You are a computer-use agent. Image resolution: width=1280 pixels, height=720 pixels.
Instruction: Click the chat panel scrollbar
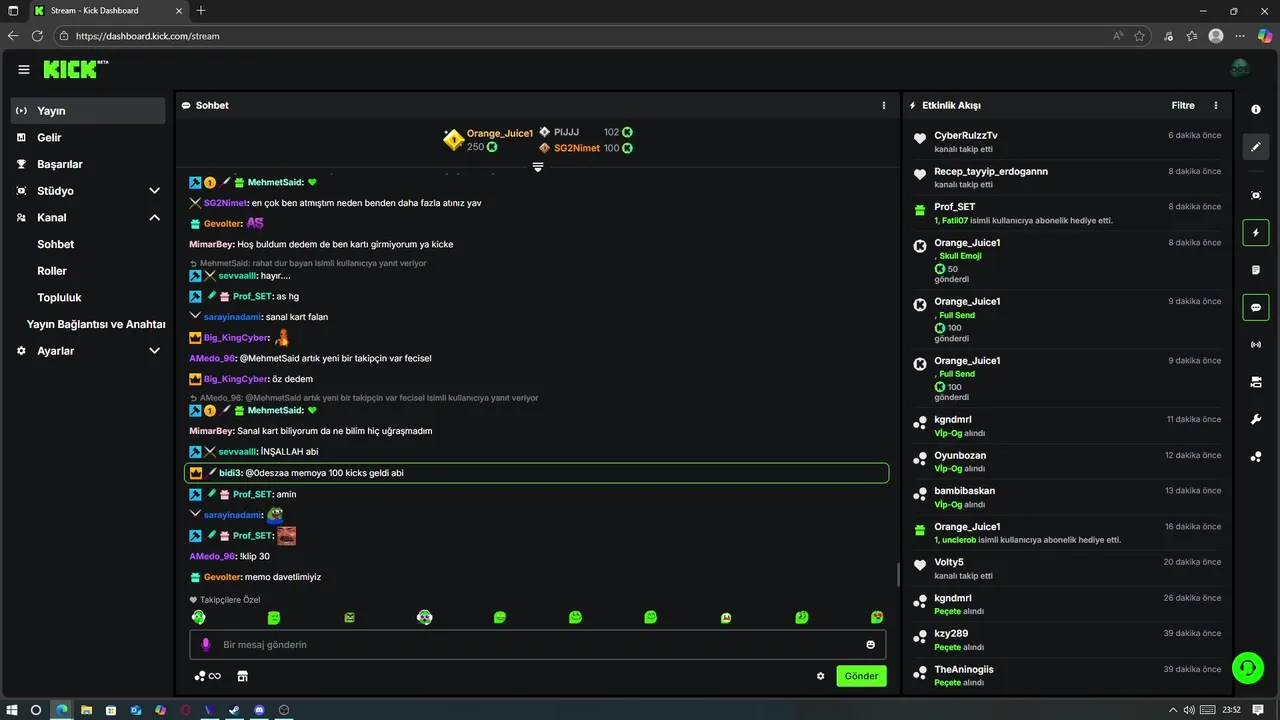click(897, 574)
